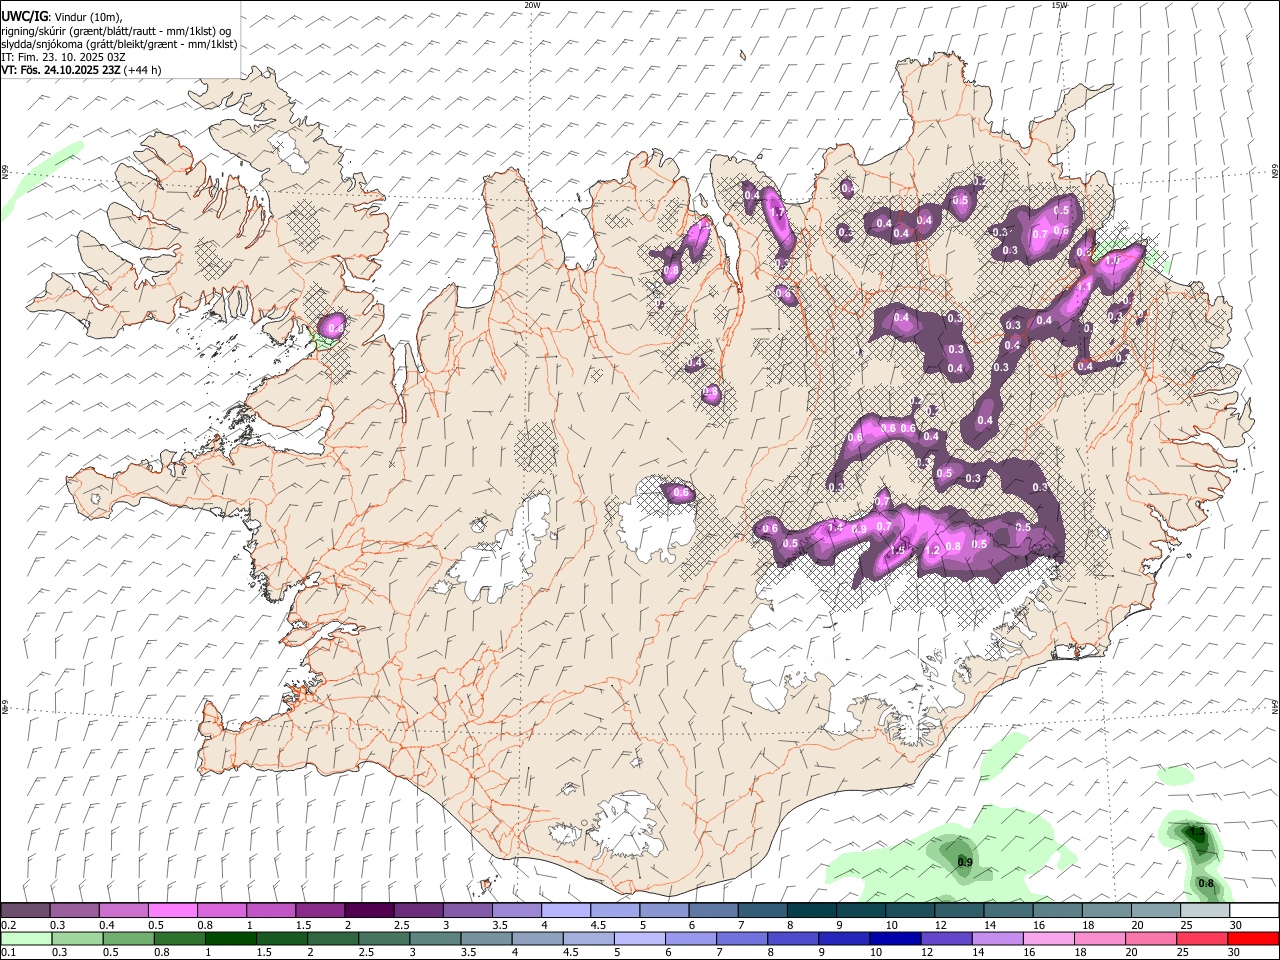Viewport: 1280px width, 960px height.
Task: Click the upper scale swatch starting at 14
Action: click(x=1008, y=910)
